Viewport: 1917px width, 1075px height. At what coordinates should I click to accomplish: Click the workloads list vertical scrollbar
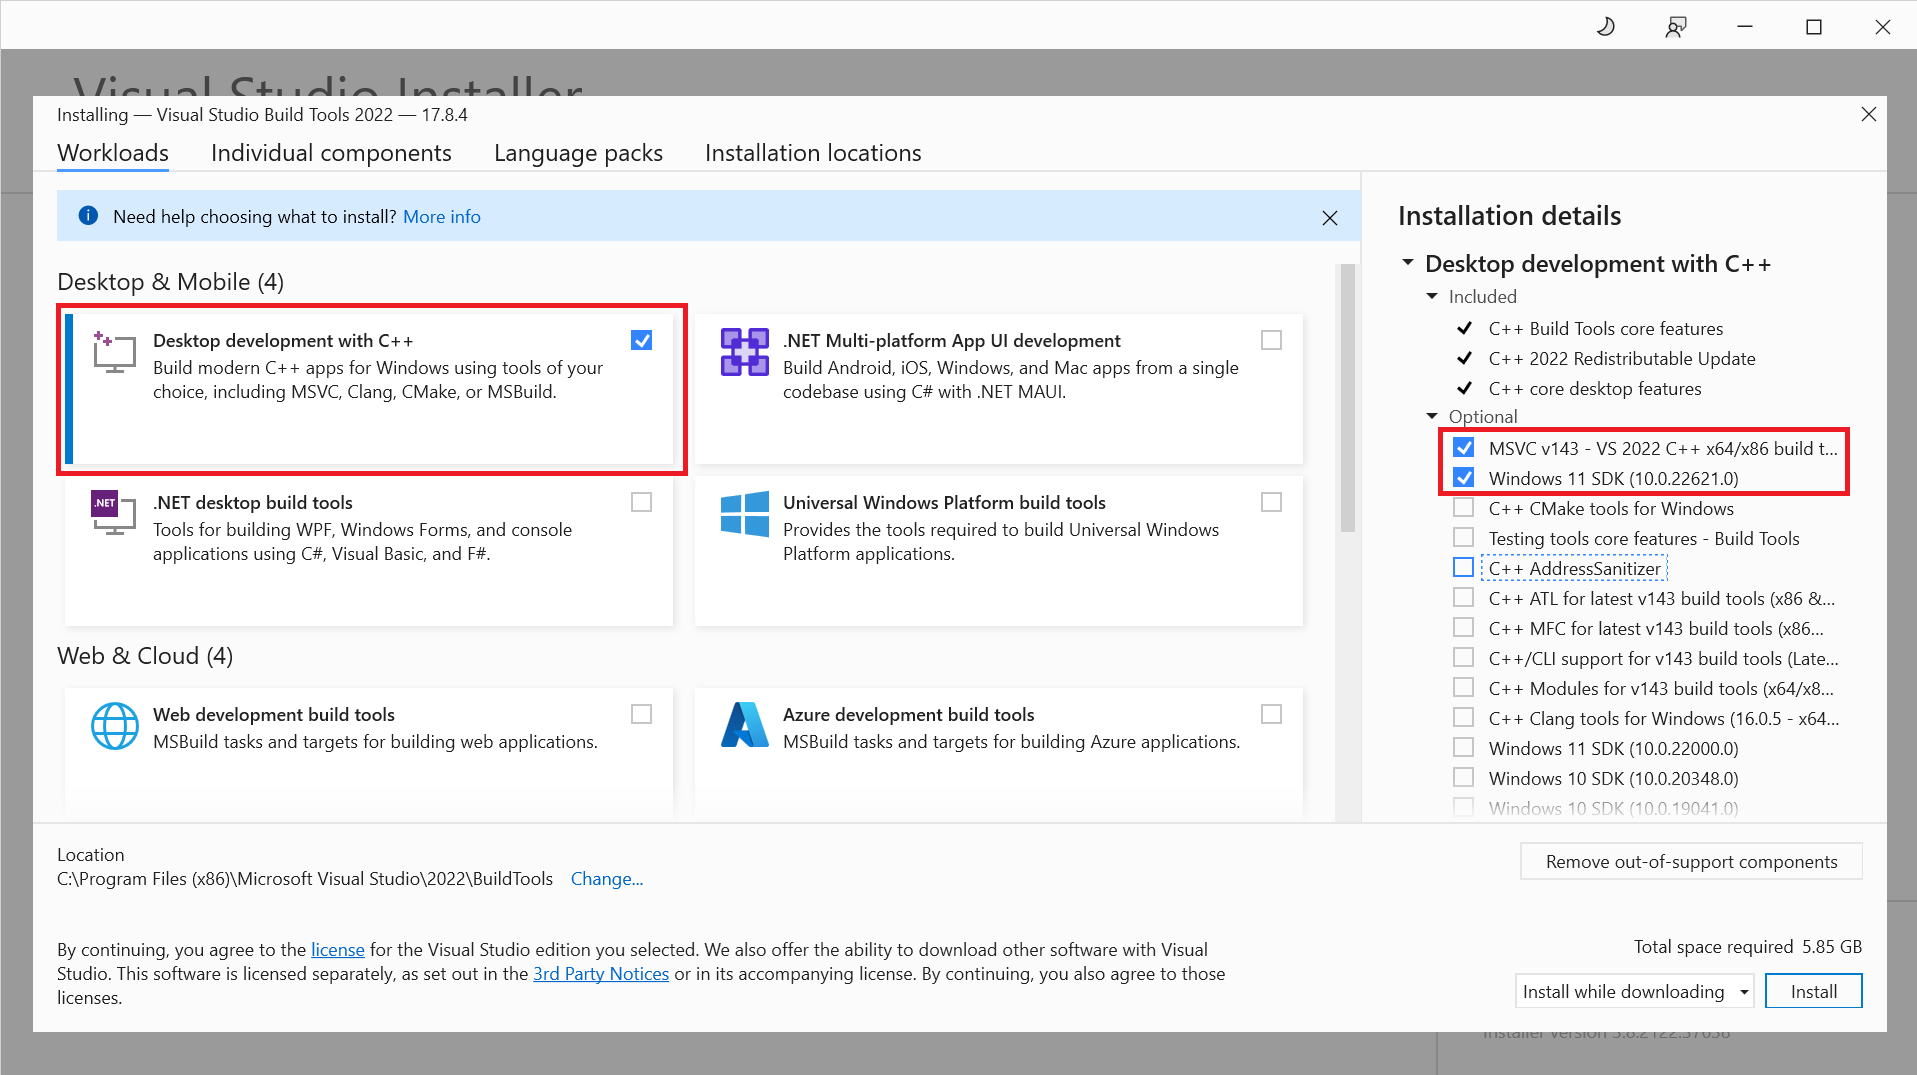coord(1347,398)
